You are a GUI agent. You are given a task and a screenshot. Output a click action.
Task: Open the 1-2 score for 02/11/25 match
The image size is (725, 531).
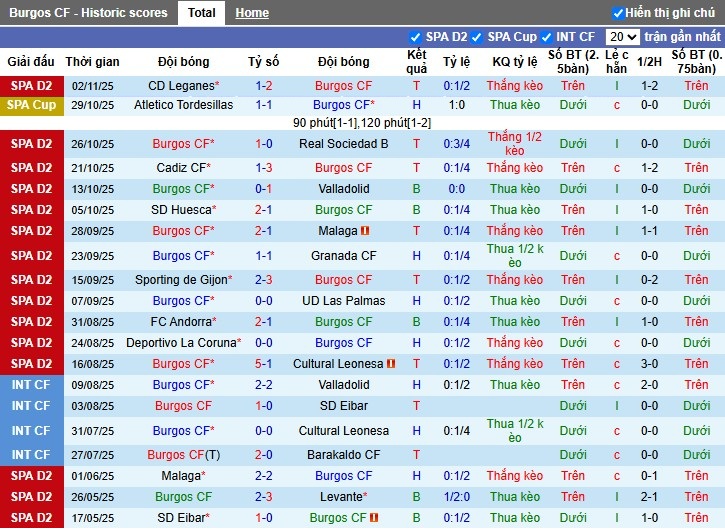pos(264,86)
